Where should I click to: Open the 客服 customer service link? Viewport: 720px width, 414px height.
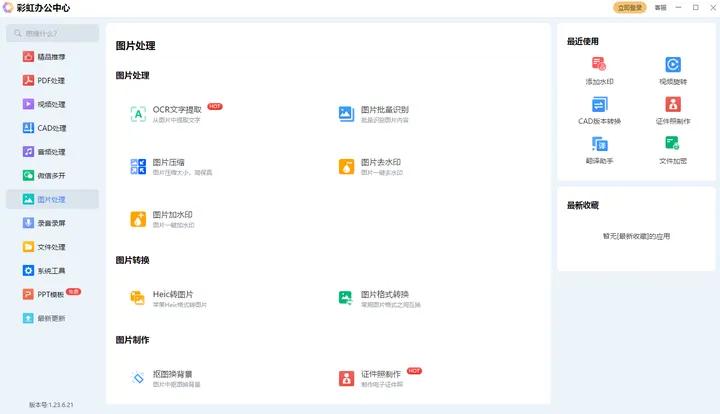coord(660,8)
